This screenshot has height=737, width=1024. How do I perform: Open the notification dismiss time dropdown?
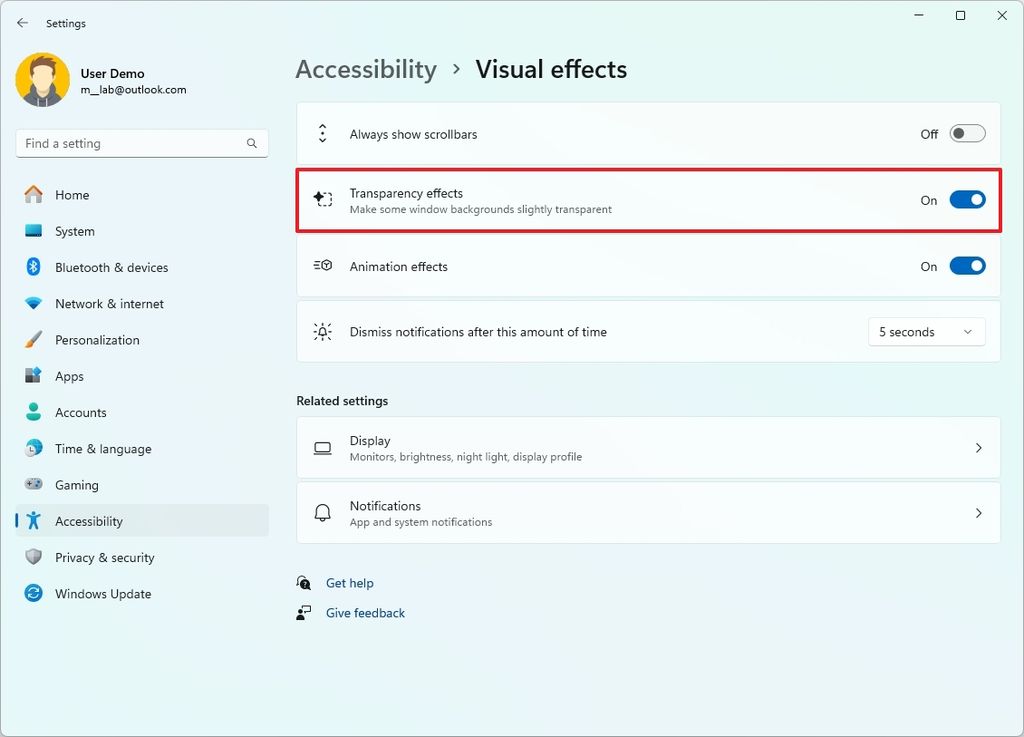click(x=925, y=331)
